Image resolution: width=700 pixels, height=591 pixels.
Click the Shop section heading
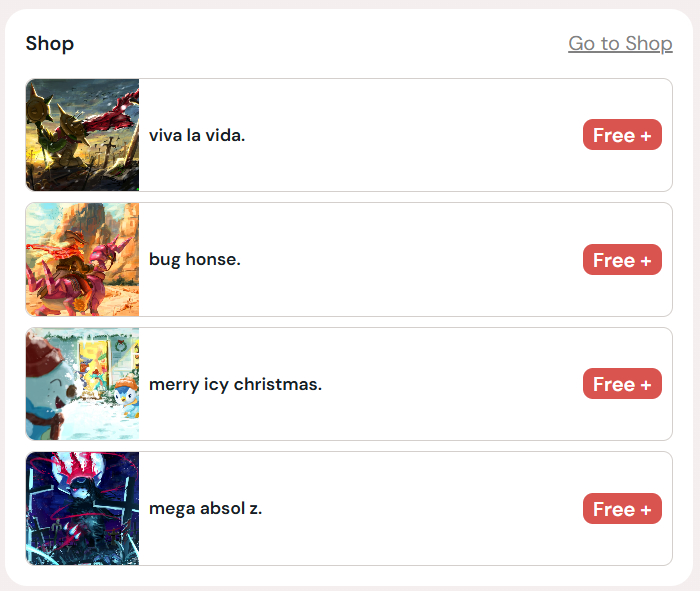click(x=50, y=44)
